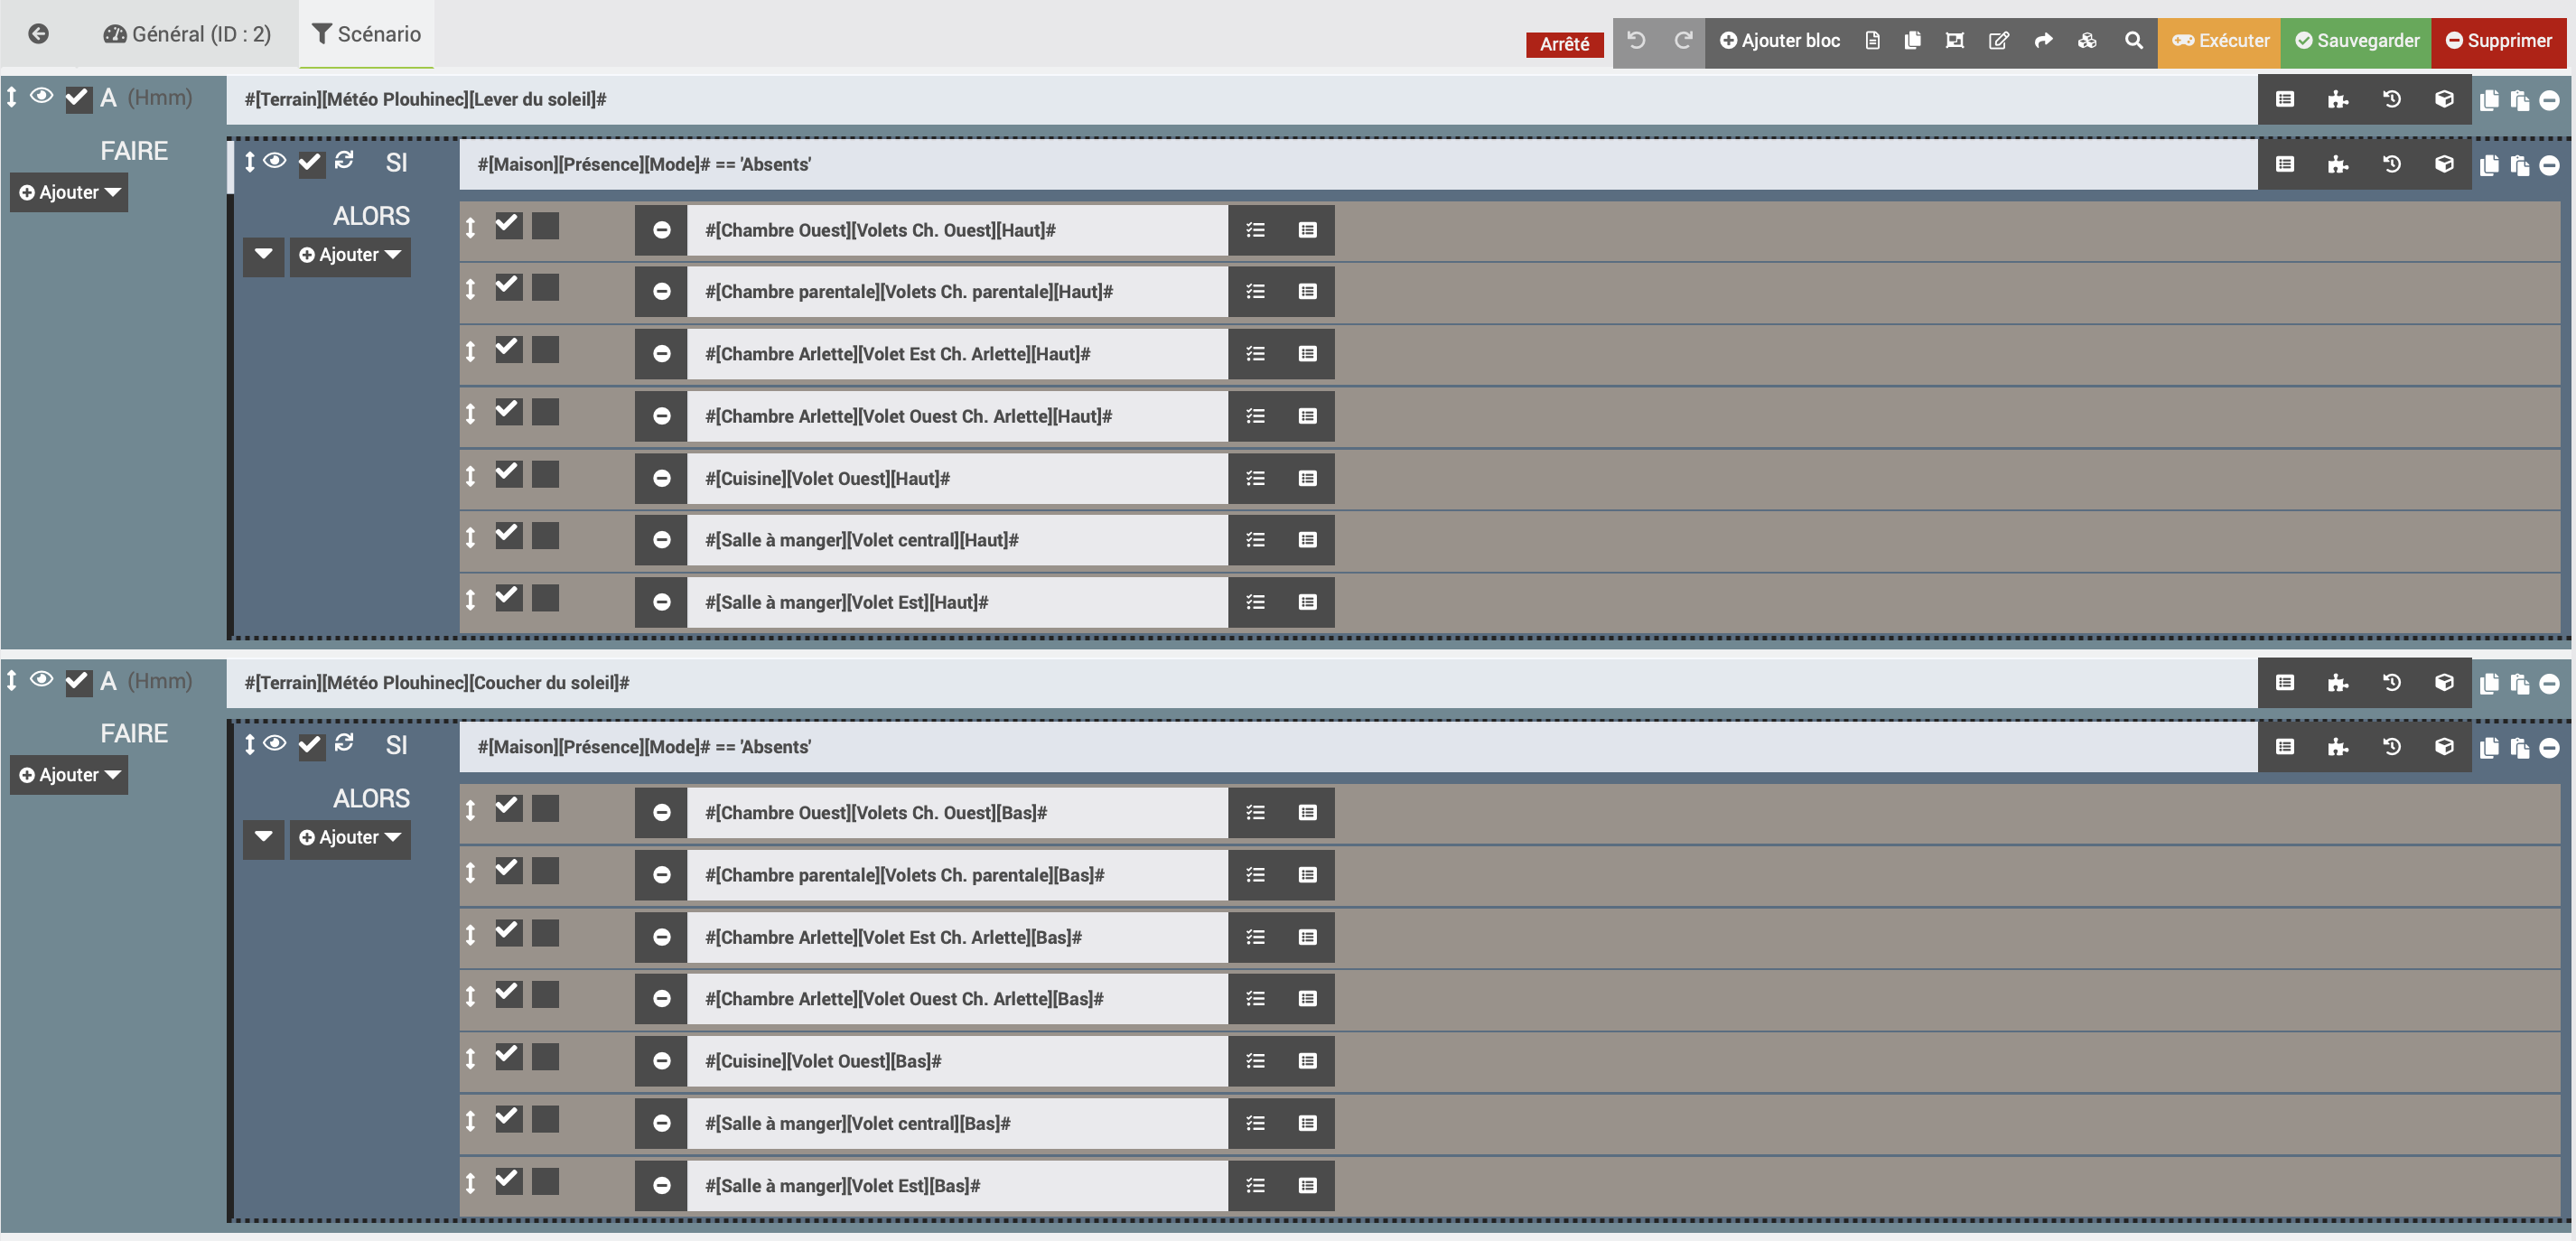Open the Ajouter dropdown under the first FAIRE

(x=69, y=192)
